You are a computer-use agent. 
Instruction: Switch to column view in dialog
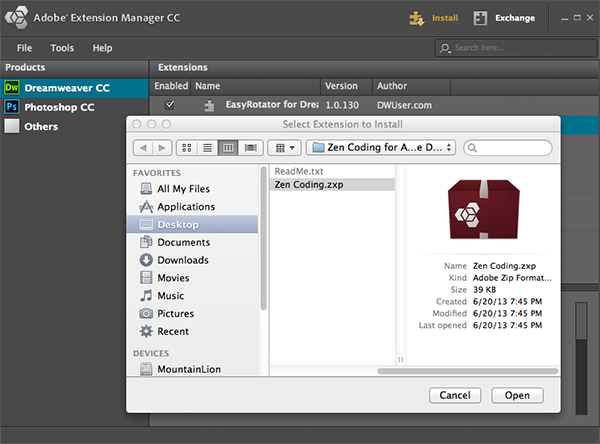coord(228,148)
